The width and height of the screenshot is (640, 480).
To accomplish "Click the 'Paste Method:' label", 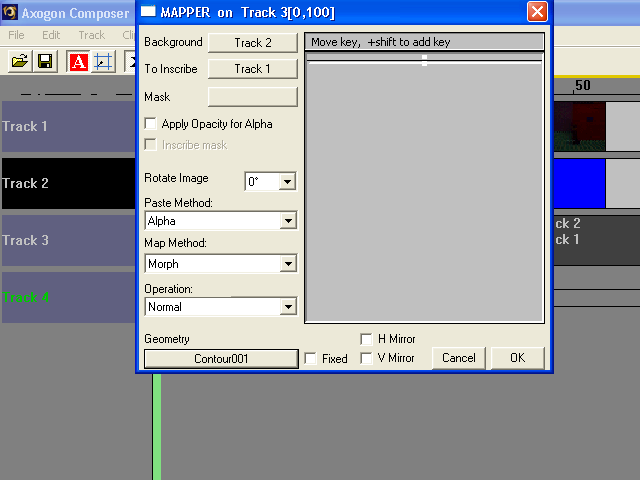I will [178, 203].
